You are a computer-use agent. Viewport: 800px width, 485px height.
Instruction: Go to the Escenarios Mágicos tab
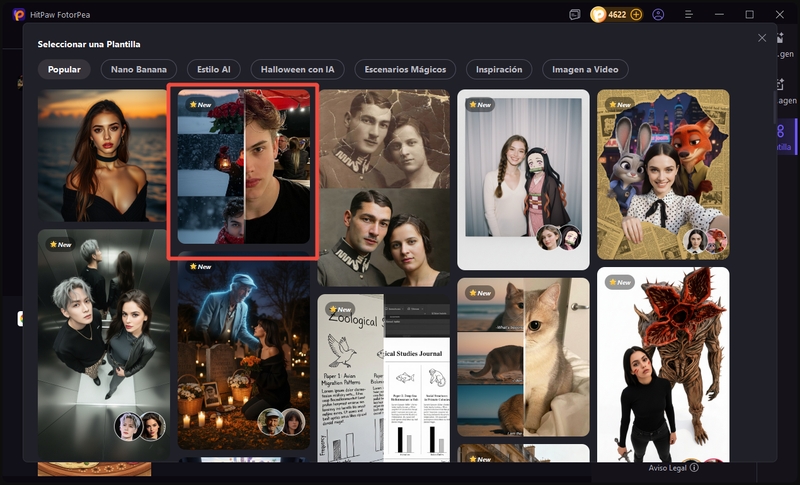(405, 70)
